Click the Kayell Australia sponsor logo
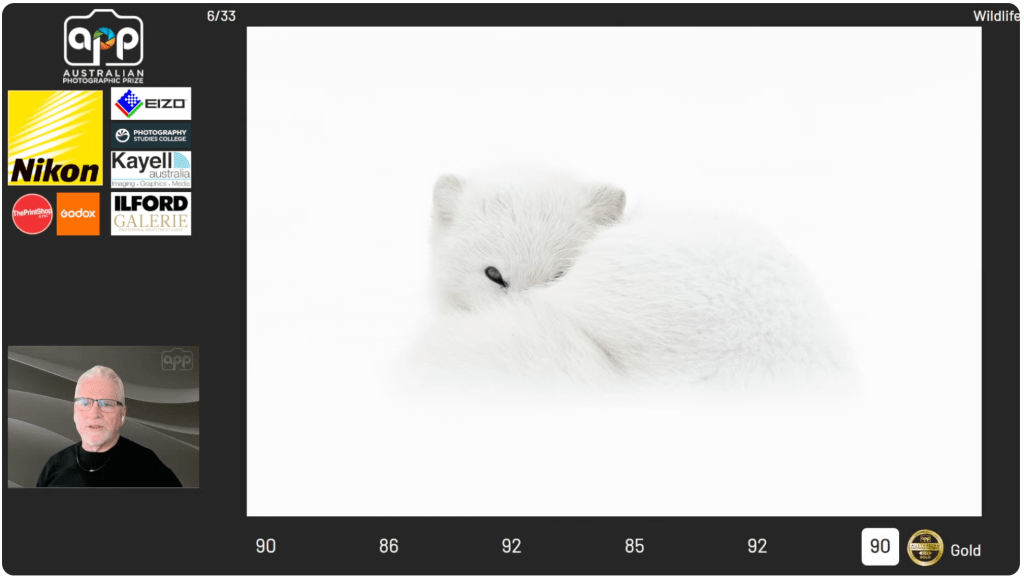The height and width of the screenshot is (580, 1024). point(151,169)
